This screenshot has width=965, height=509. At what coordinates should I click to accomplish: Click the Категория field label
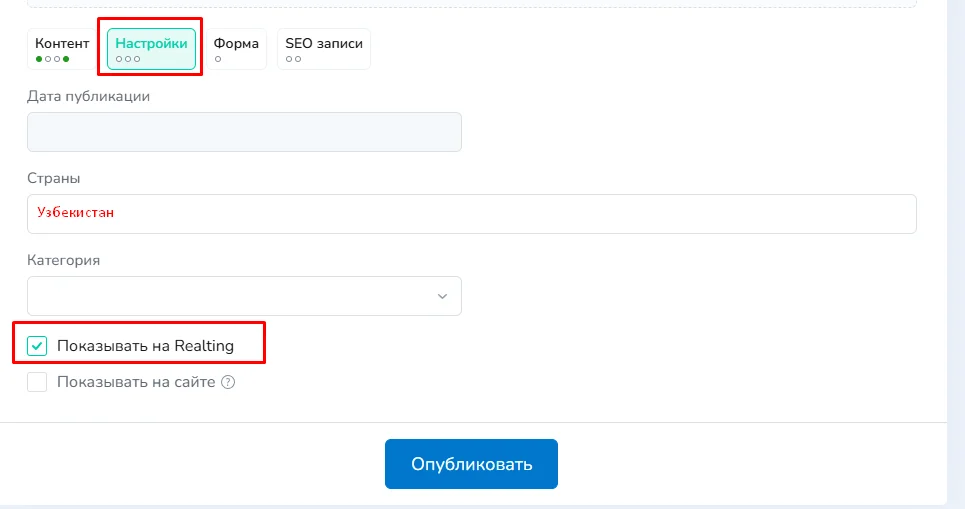point(64,260)
